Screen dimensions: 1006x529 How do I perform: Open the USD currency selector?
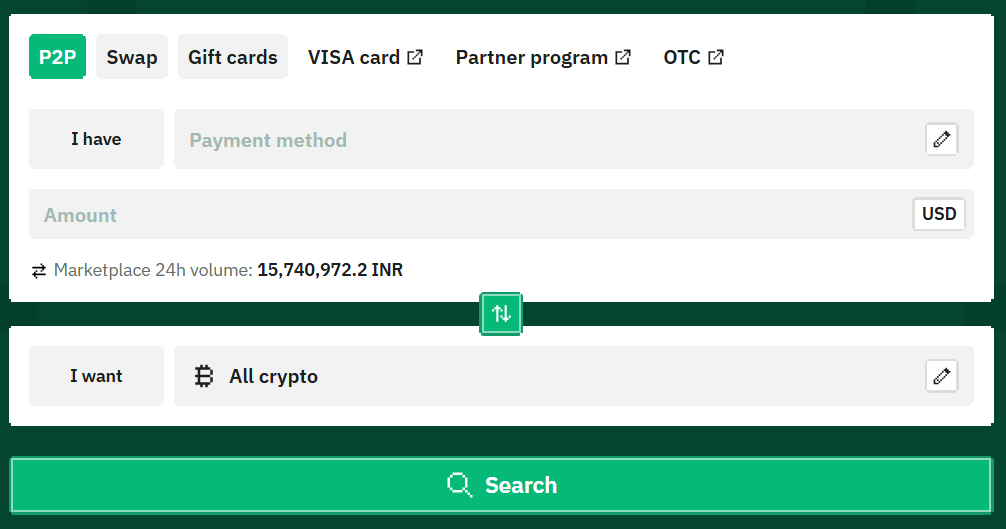point(939,214)
